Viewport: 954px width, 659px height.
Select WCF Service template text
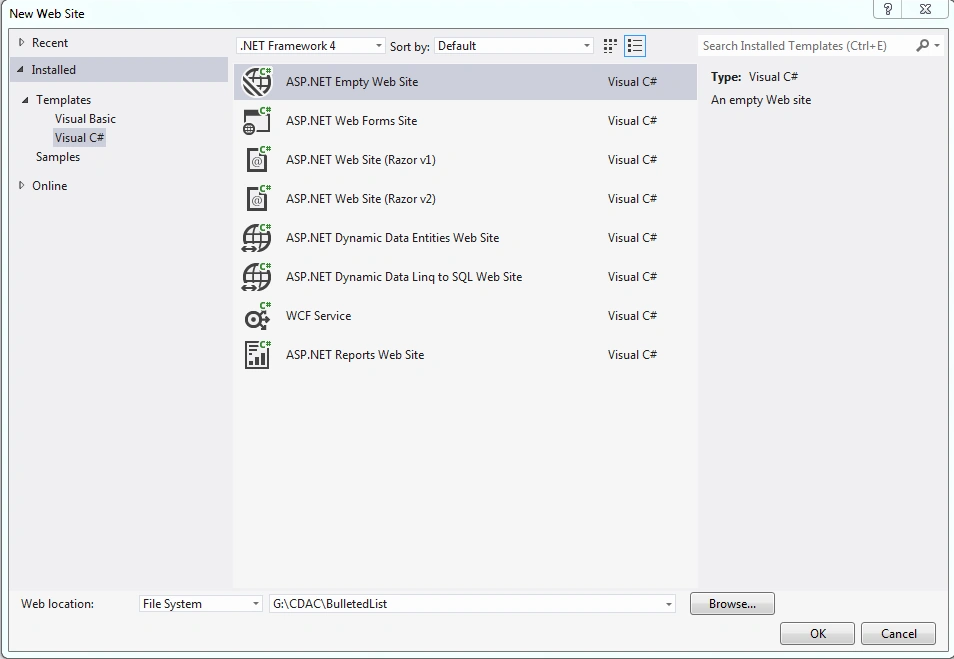click(318, 315)
